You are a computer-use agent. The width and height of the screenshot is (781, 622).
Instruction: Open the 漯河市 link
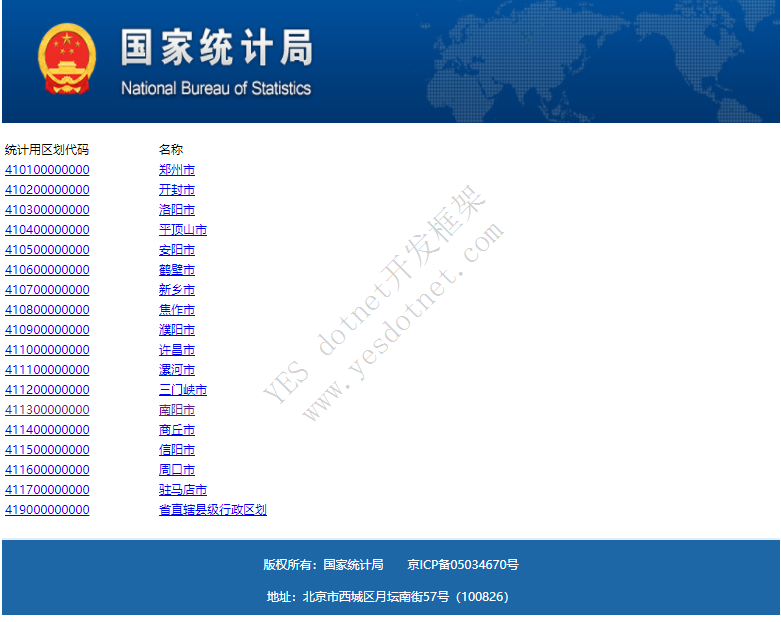coord(177,370)
